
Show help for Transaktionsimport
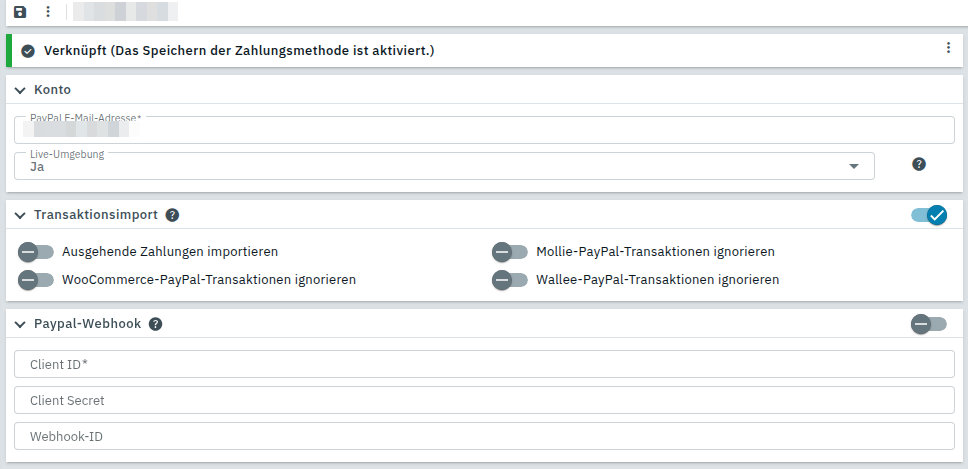[x=172, y=215]
